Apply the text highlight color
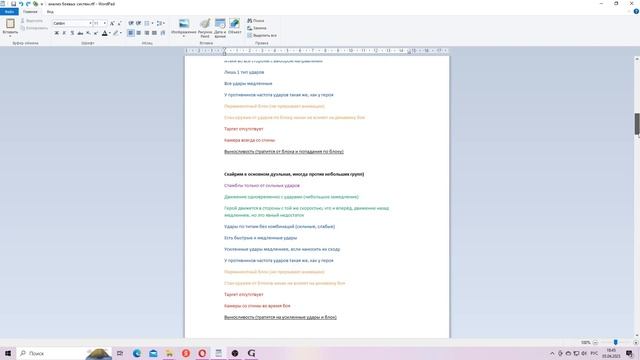Viewport: 640px width, 360px height. coord(116,33)
